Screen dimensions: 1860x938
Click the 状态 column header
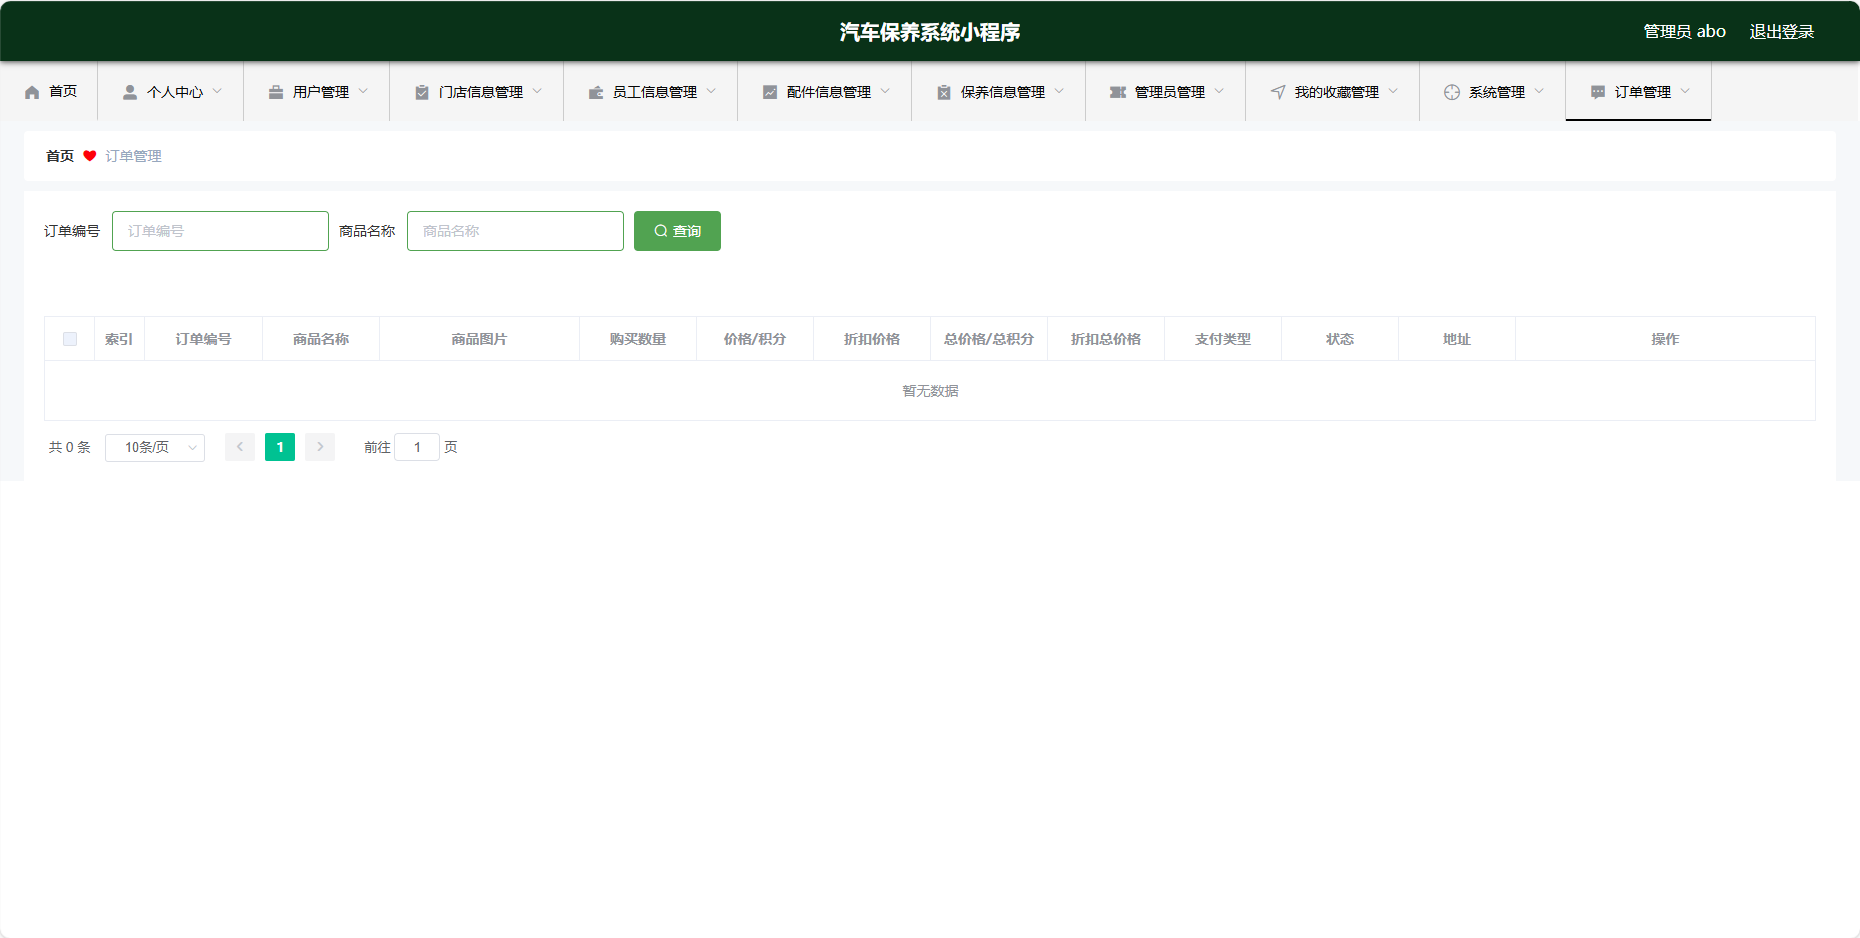click(x=1340, y=339)
